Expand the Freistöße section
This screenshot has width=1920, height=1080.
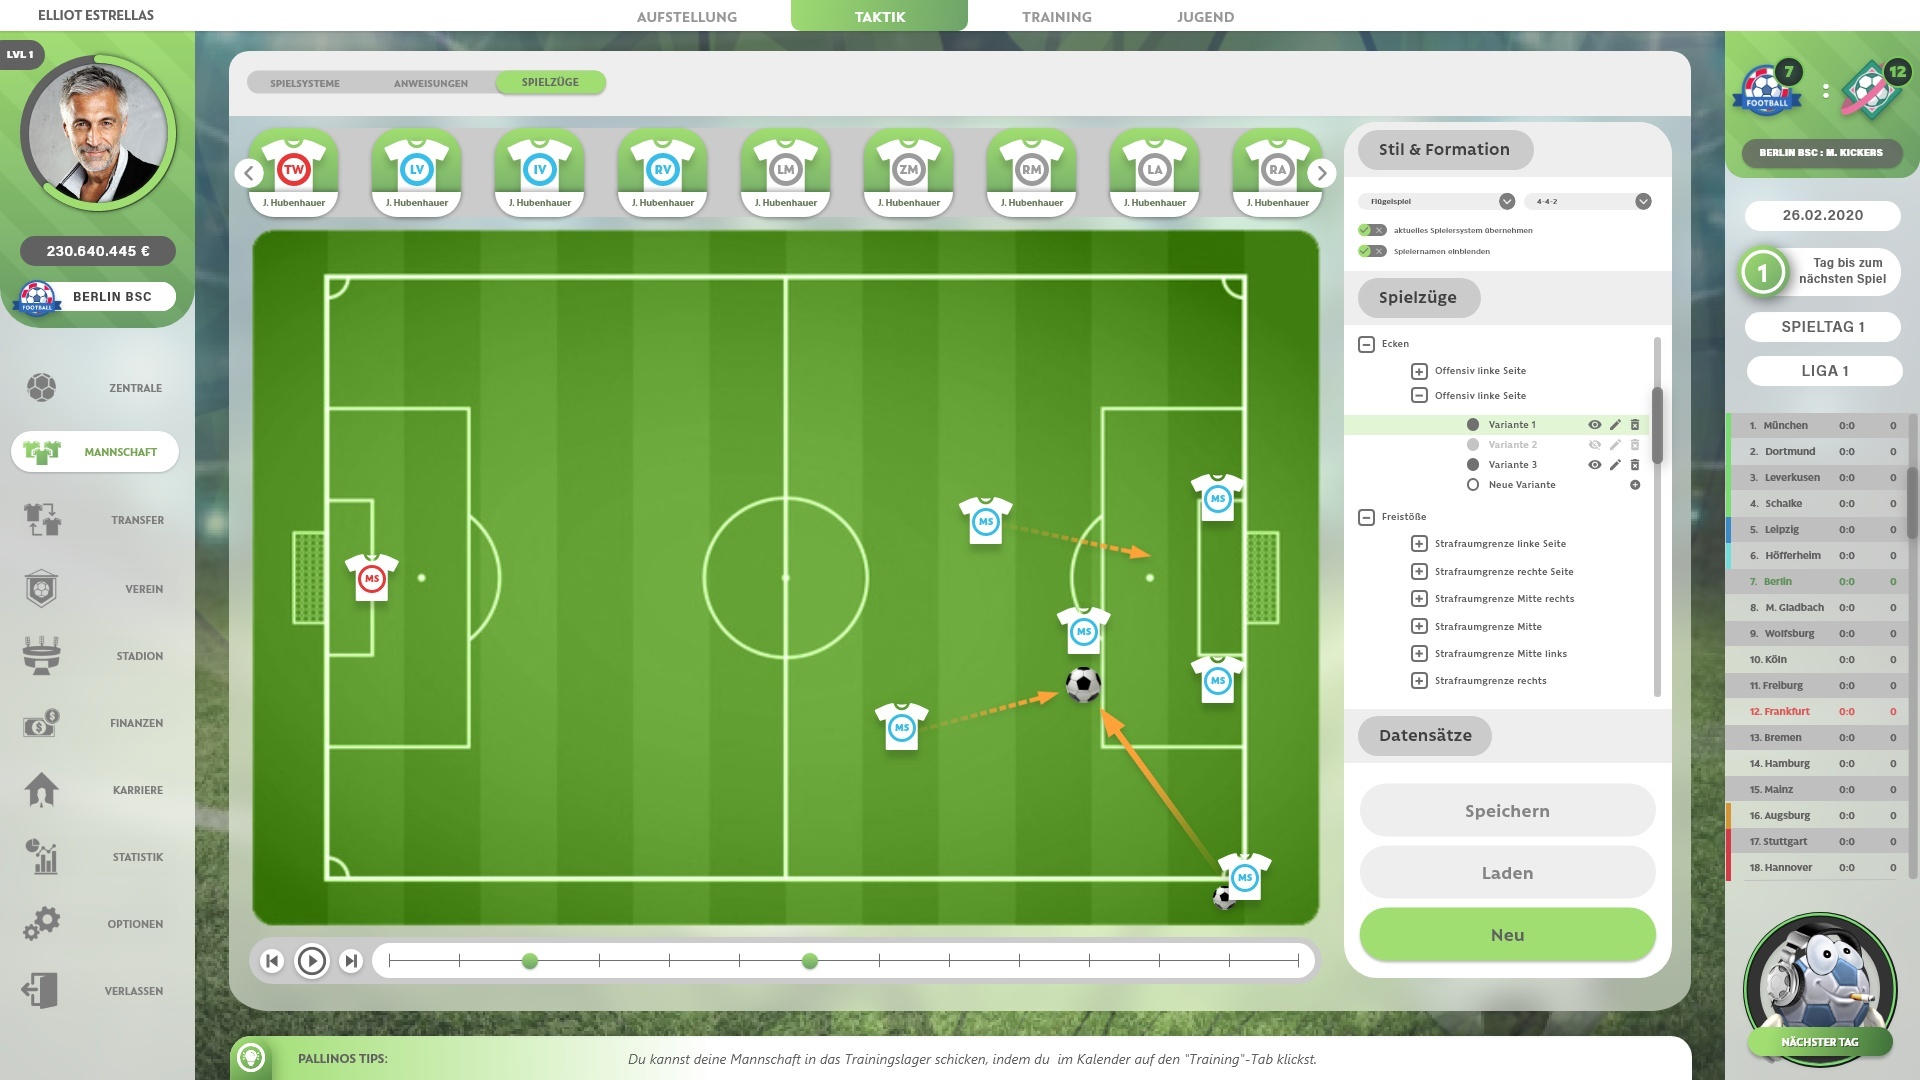tap(1367, 516)
